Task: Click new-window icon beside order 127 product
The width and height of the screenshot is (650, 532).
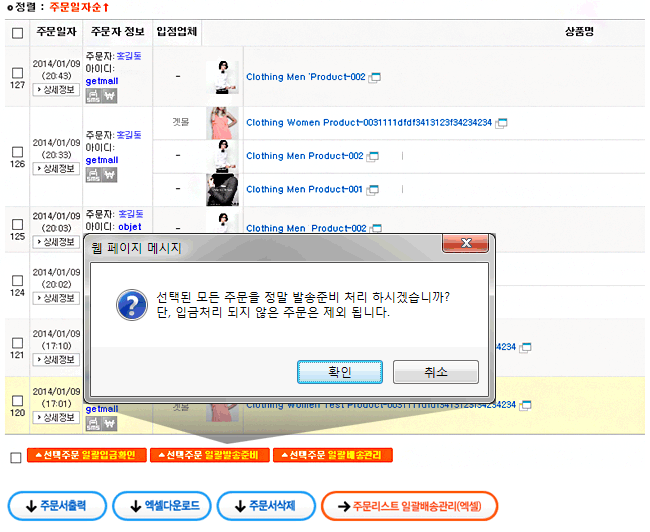Action: pyautogui.click(x=375, y=77)
